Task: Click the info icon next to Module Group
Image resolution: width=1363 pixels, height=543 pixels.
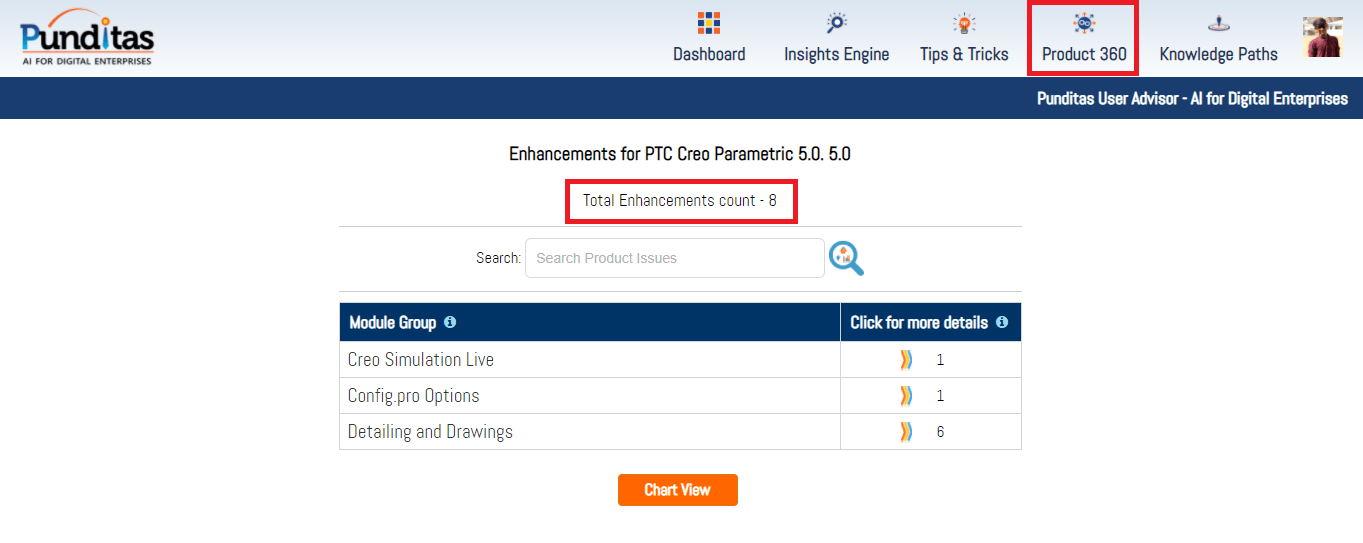Action: 450,322
